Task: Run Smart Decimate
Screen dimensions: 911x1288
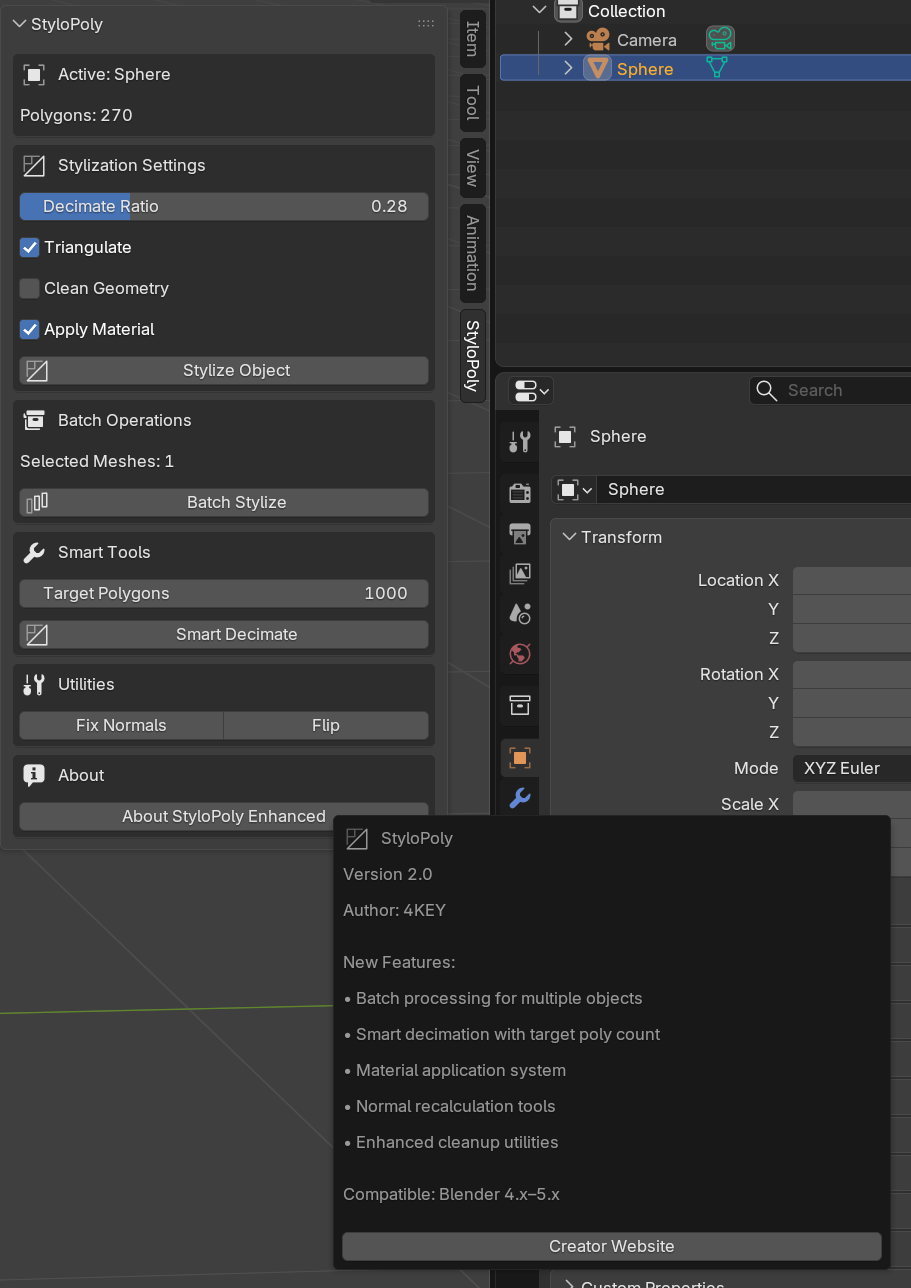Action: [x=224, y=634]
